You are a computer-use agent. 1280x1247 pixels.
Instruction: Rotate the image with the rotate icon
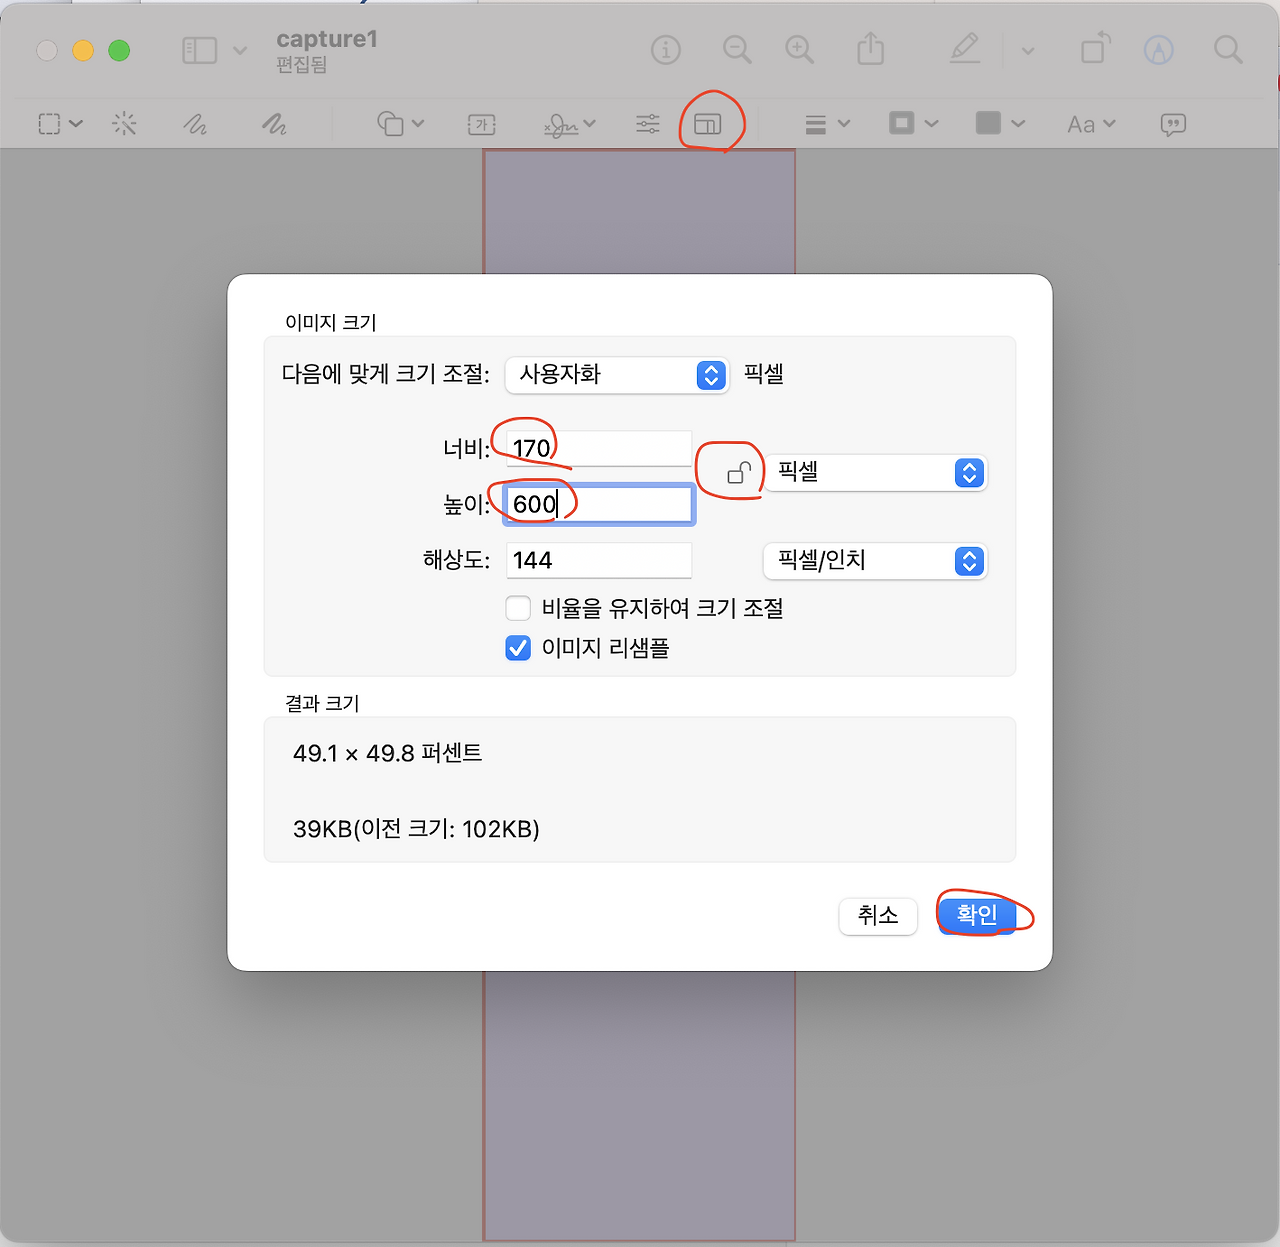(1096, 50)
